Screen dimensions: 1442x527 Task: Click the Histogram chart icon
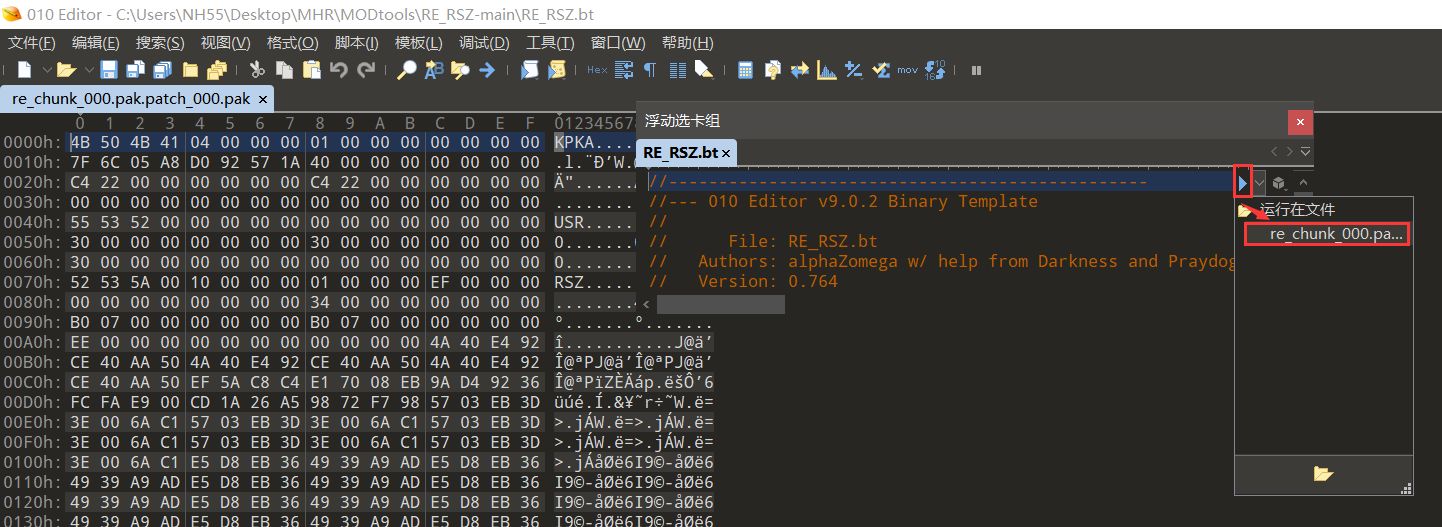827,70
